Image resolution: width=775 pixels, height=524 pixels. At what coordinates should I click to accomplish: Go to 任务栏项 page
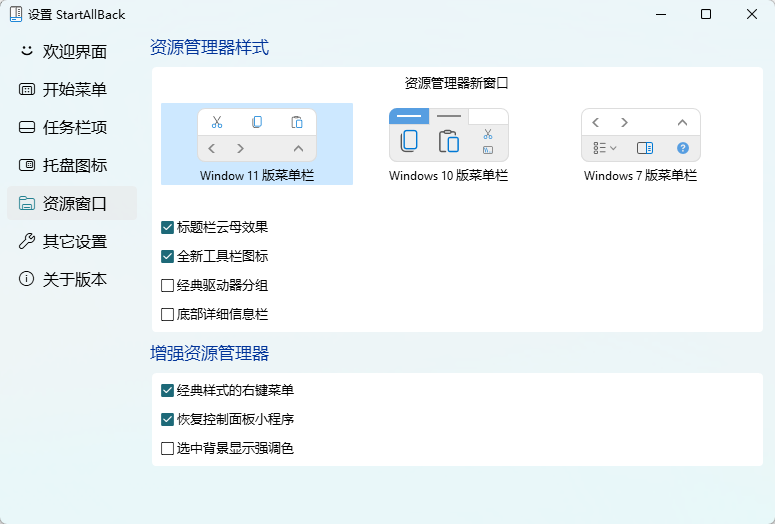[x=72, y=128]
